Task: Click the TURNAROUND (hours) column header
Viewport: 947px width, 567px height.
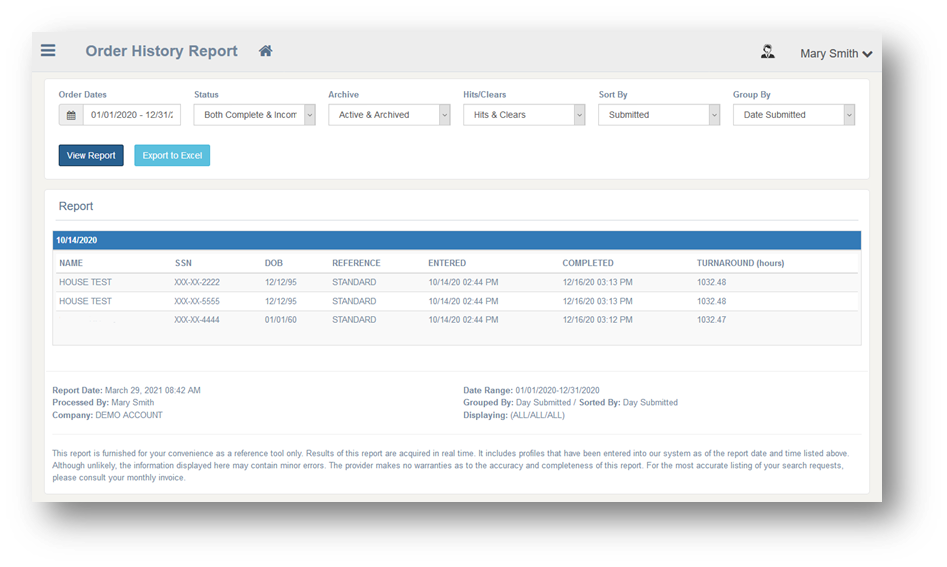Action: [740, 263]
